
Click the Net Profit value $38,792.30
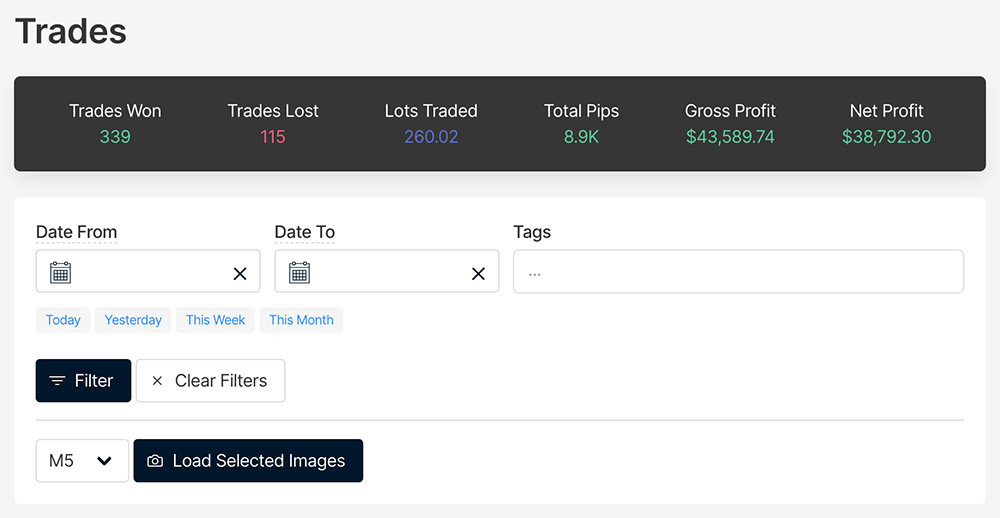[x=886, y=137]
